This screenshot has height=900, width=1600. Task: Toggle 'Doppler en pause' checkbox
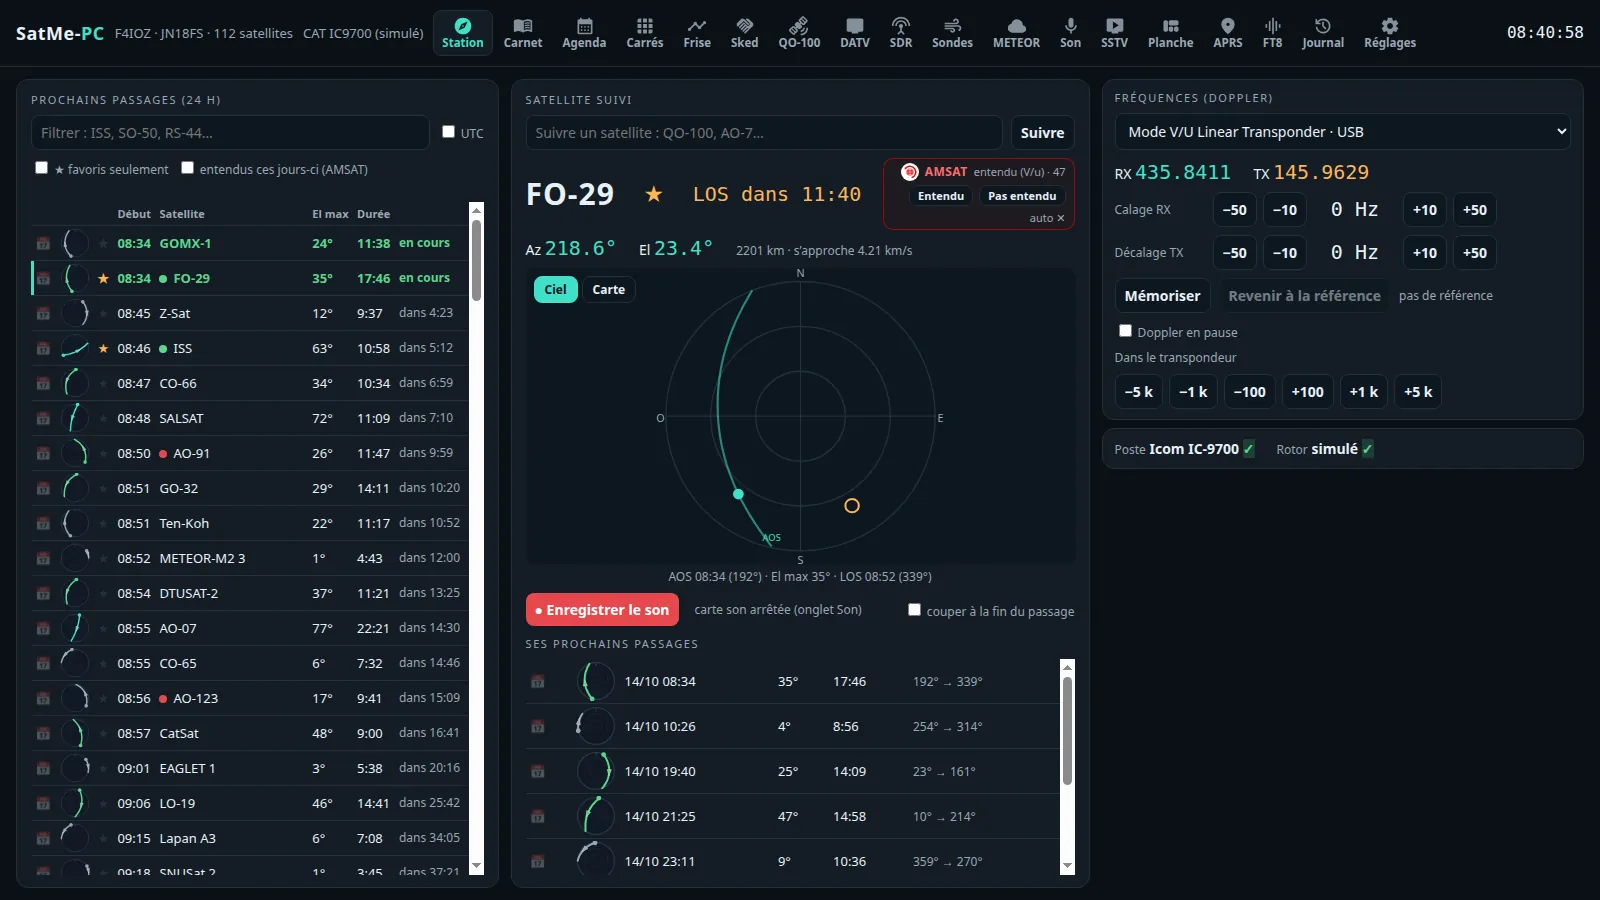click(x=1125, y=331)
